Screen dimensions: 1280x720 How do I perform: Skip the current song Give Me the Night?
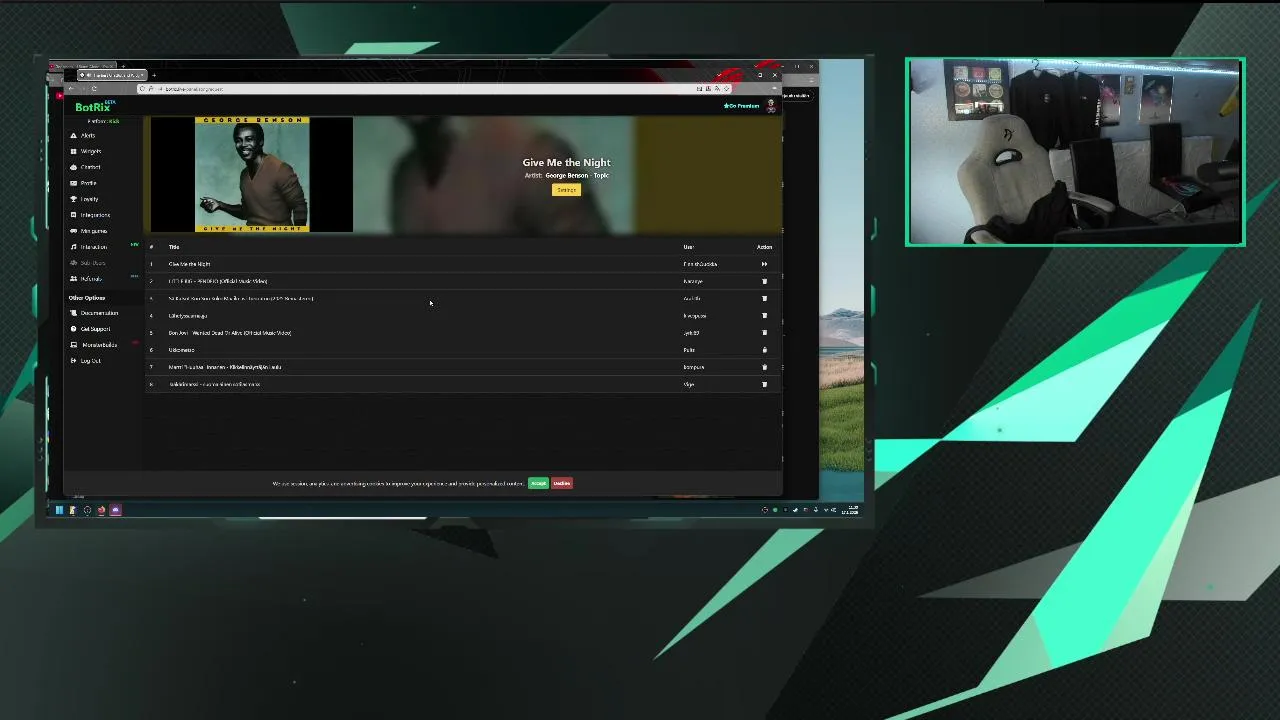click(x=764, y=264)
